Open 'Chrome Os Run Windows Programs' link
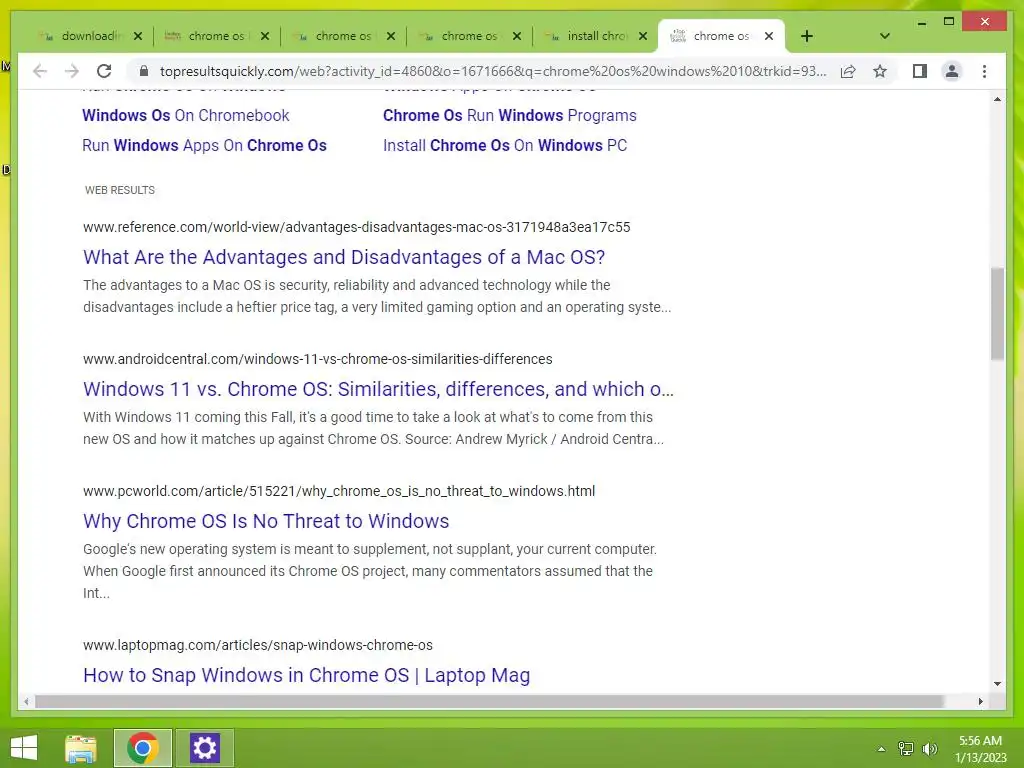 (x=509, y=116)
